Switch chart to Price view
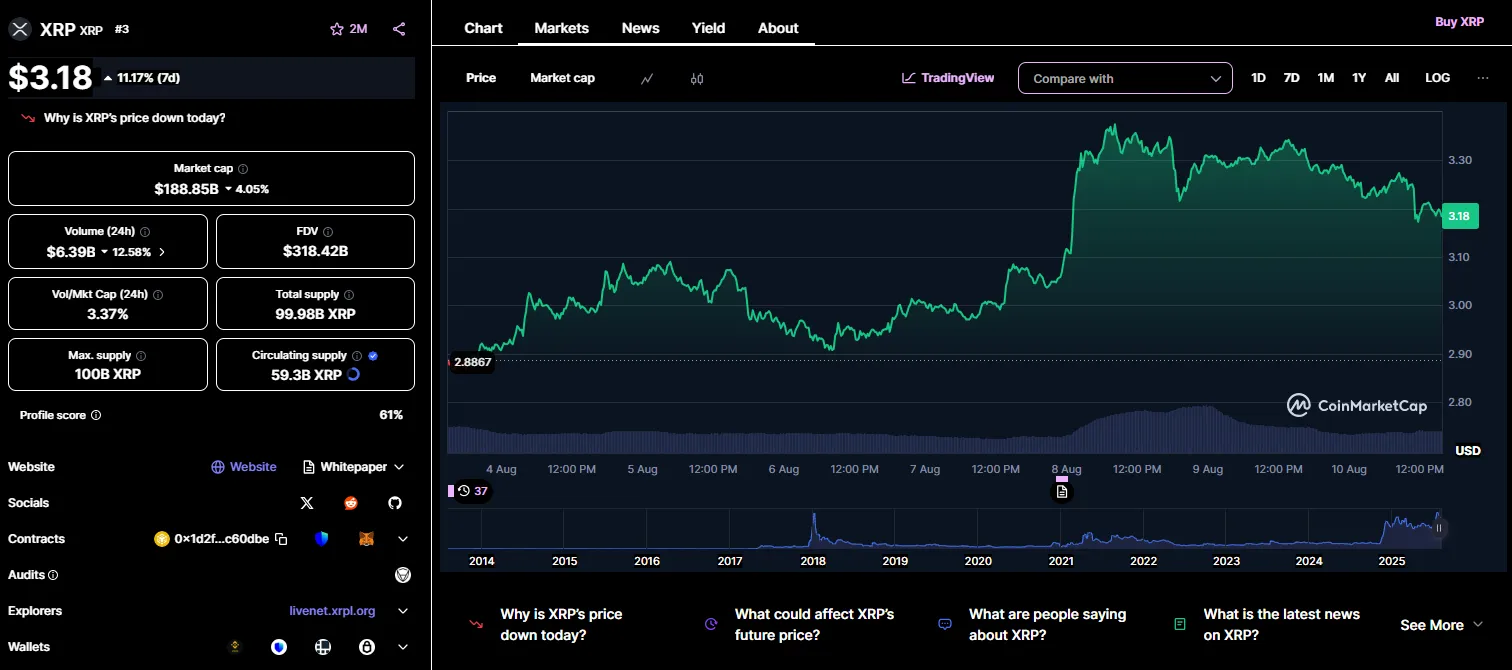The height and width of the screenshot is (670, 1512). pyautogui.click(x=481, y=78)
